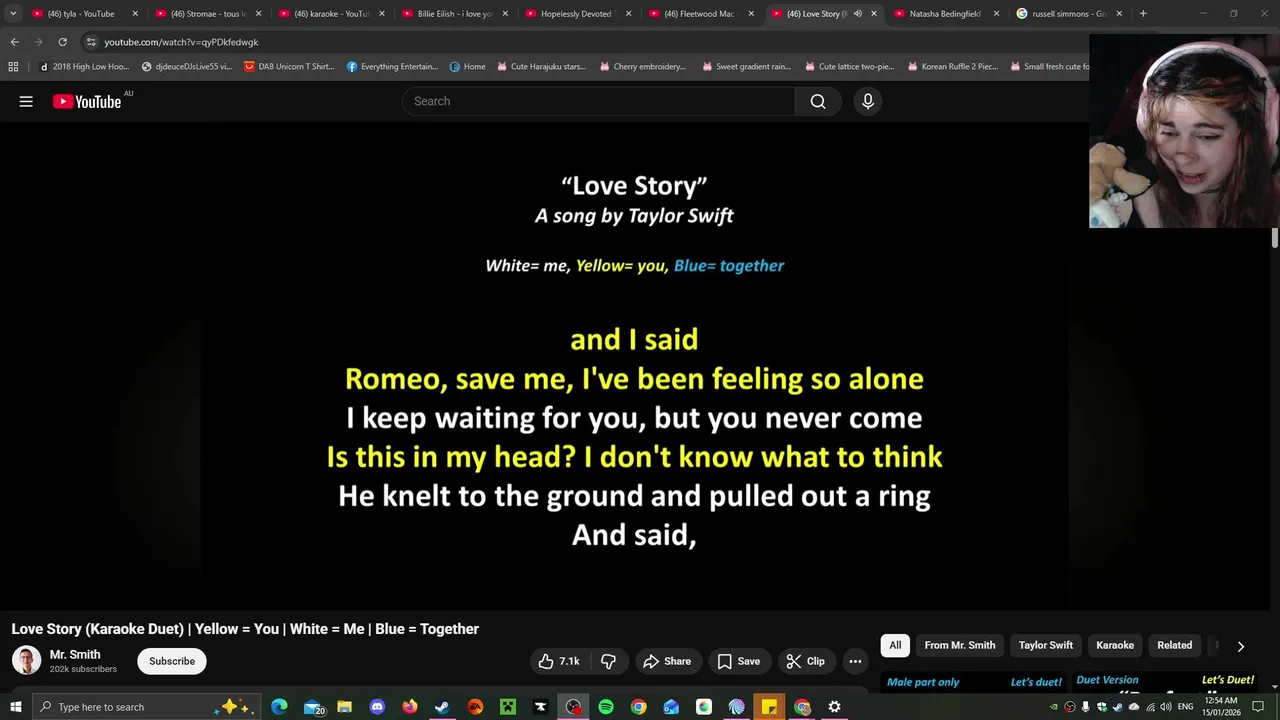Image resolution: width=1280 pixels, height=720 pixels.
Task: Go to the YouTube home logo
Action: tap(87, 101)
